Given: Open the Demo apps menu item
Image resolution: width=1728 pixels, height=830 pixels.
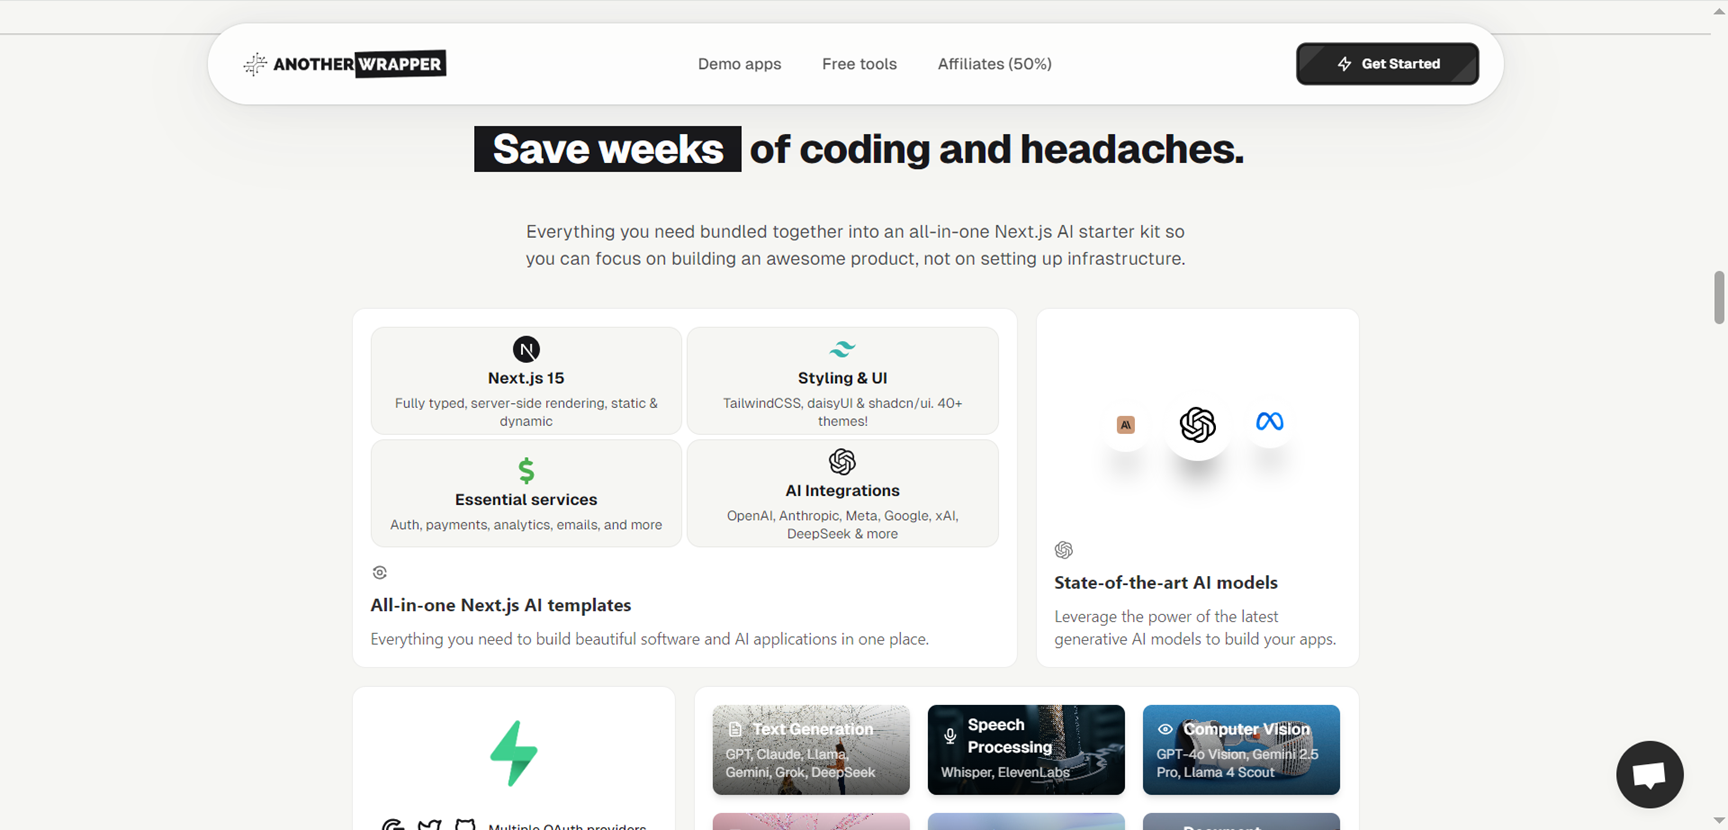Looking at the screenshot, I should (739, 64).
